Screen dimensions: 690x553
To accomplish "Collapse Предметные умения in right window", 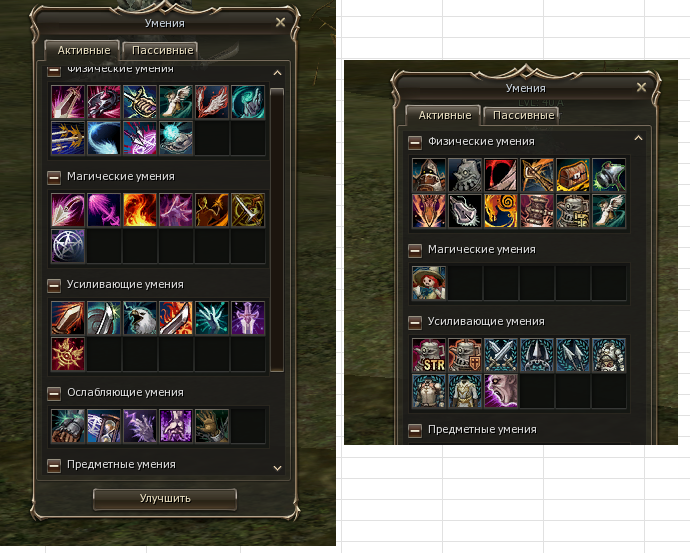I will [415, 431].
